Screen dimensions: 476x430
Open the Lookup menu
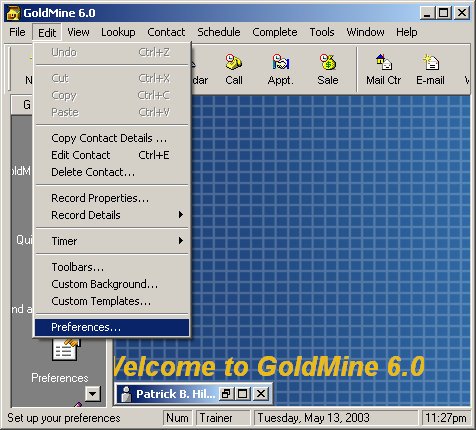click(x=118, y=32)
